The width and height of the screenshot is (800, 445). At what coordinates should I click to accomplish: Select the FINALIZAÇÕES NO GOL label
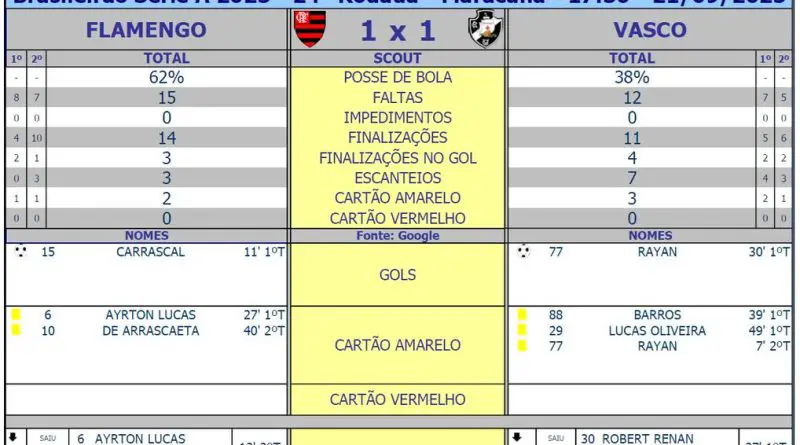pyautogui.click(x=397, y=158)
